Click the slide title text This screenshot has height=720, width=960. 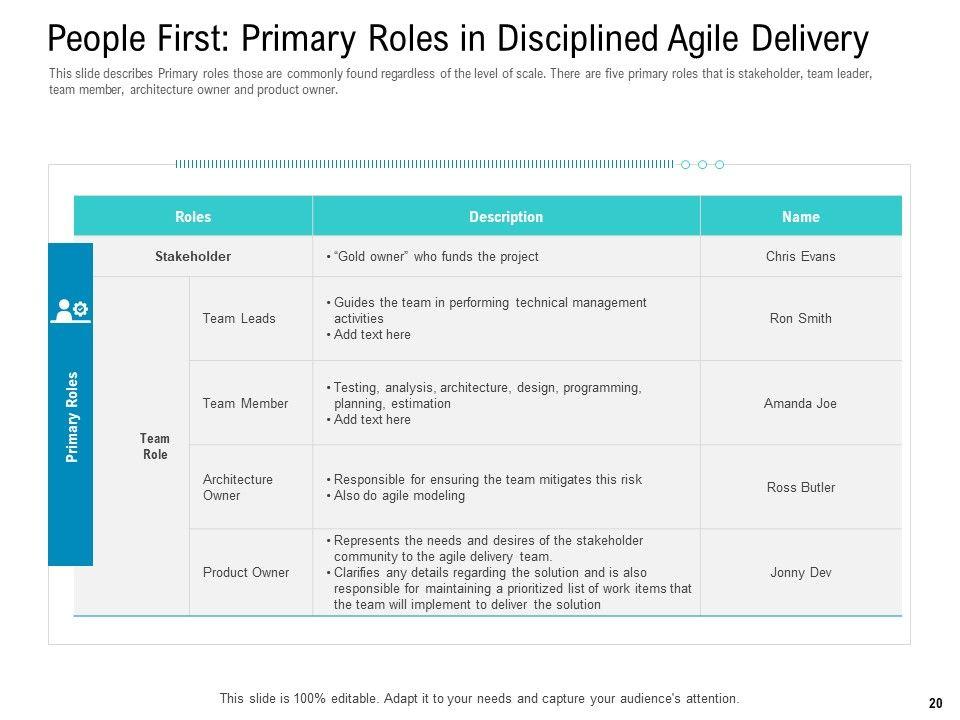coord(458,39)
